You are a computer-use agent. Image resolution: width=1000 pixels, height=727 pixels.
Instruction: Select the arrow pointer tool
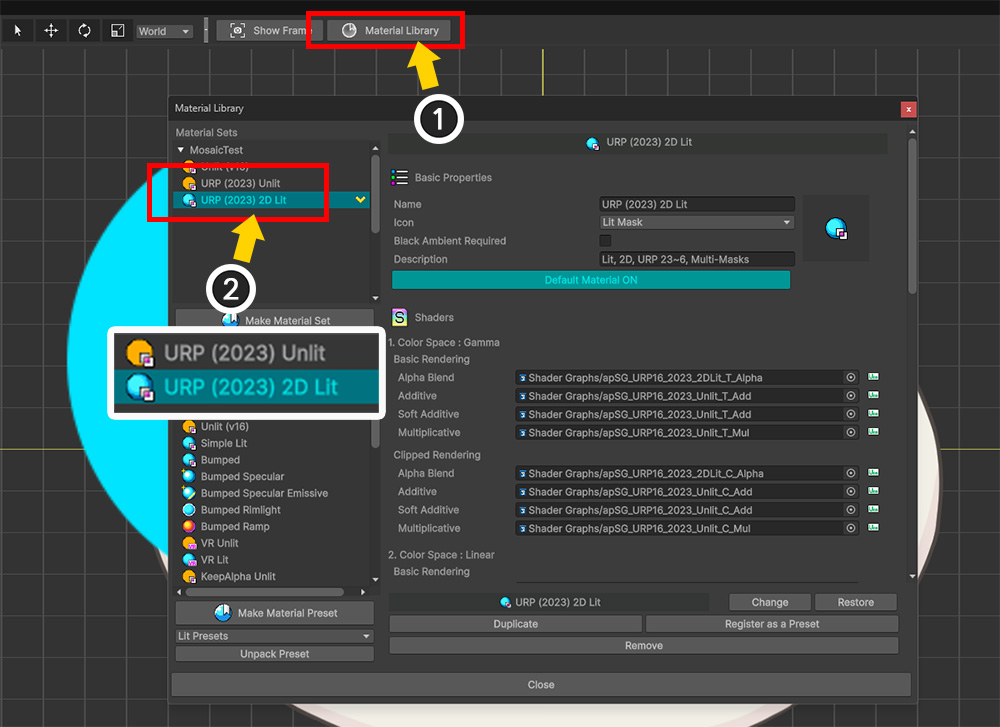click(x=18, y=30)
